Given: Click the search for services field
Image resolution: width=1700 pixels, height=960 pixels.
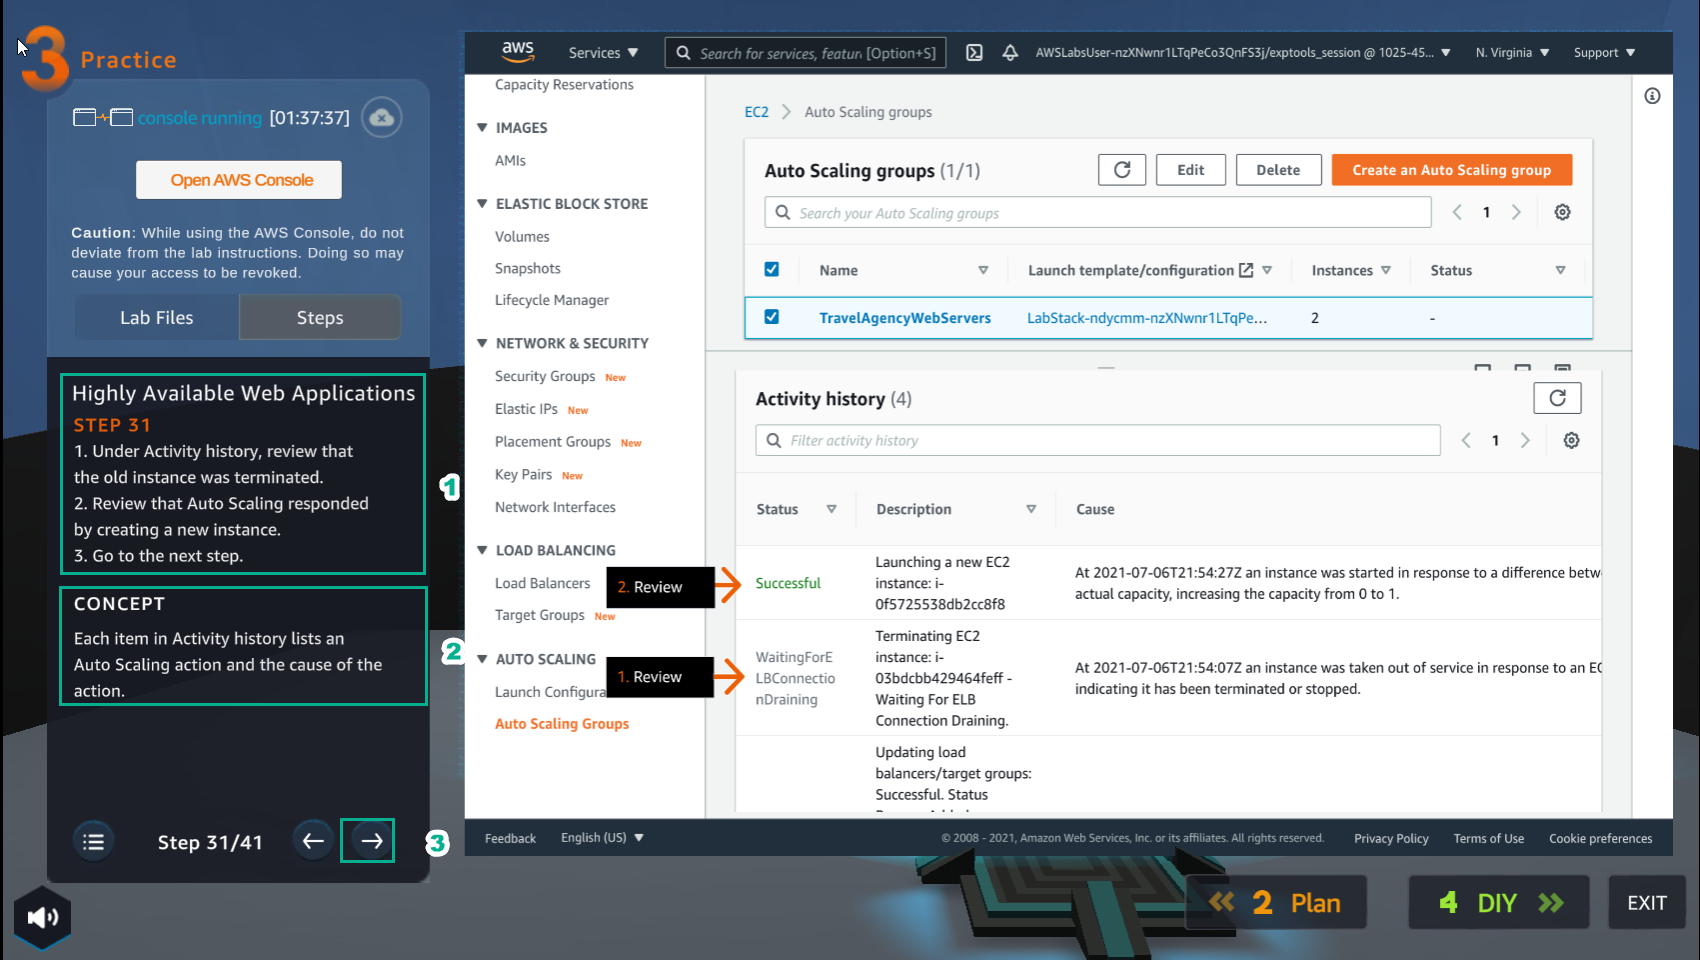Looking at the screenshot, I should [804, 53].
